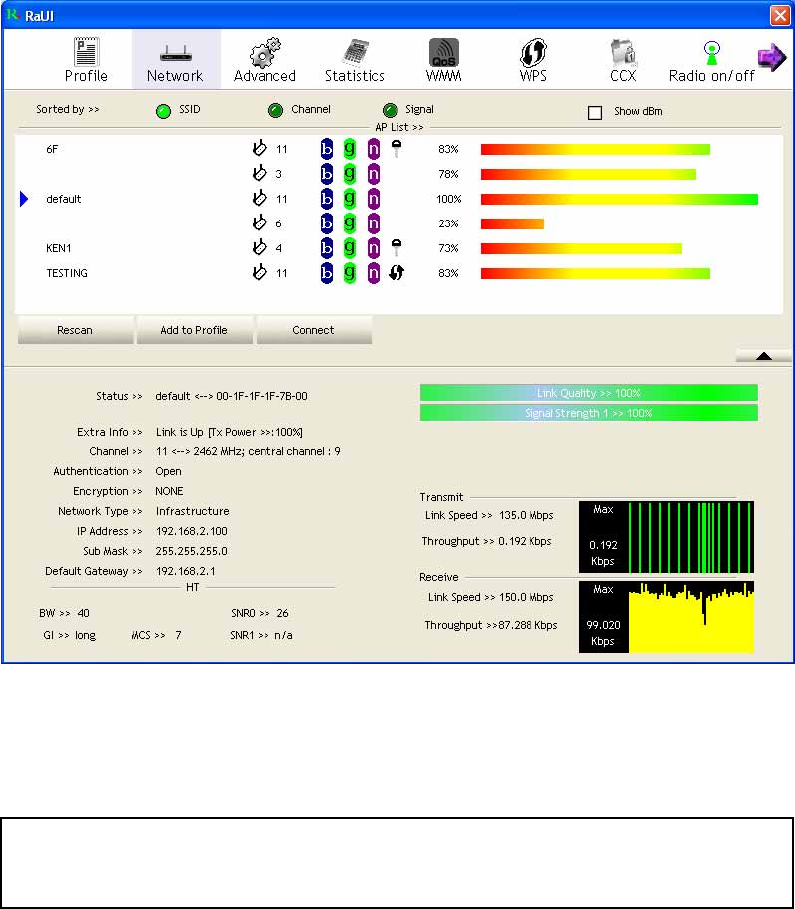
Task: Click the 78% signal value
Action: (x=448, y=174)
